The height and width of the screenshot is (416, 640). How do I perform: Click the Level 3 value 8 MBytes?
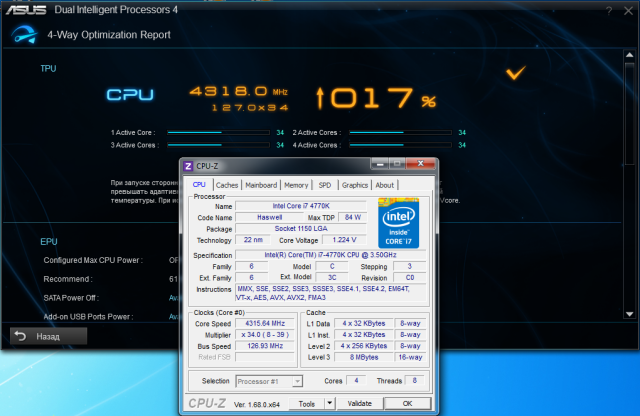point(364,357)
